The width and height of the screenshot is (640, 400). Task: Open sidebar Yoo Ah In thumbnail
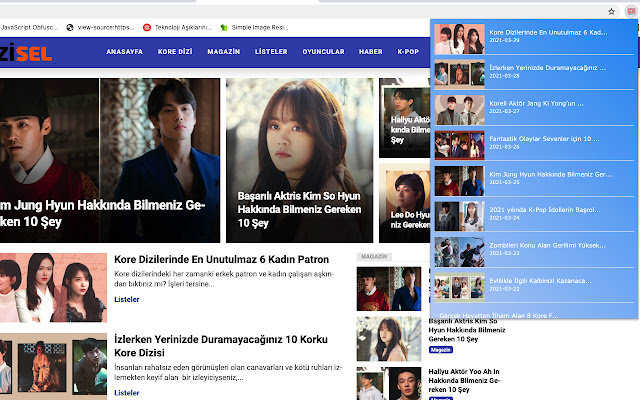click(389, 383)
